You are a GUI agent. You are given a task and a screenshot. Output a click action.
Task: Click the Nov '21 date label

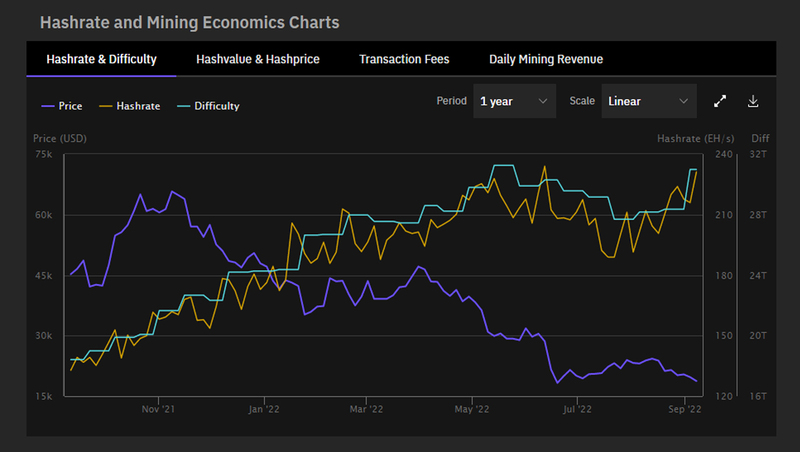[x=158, y=409]
